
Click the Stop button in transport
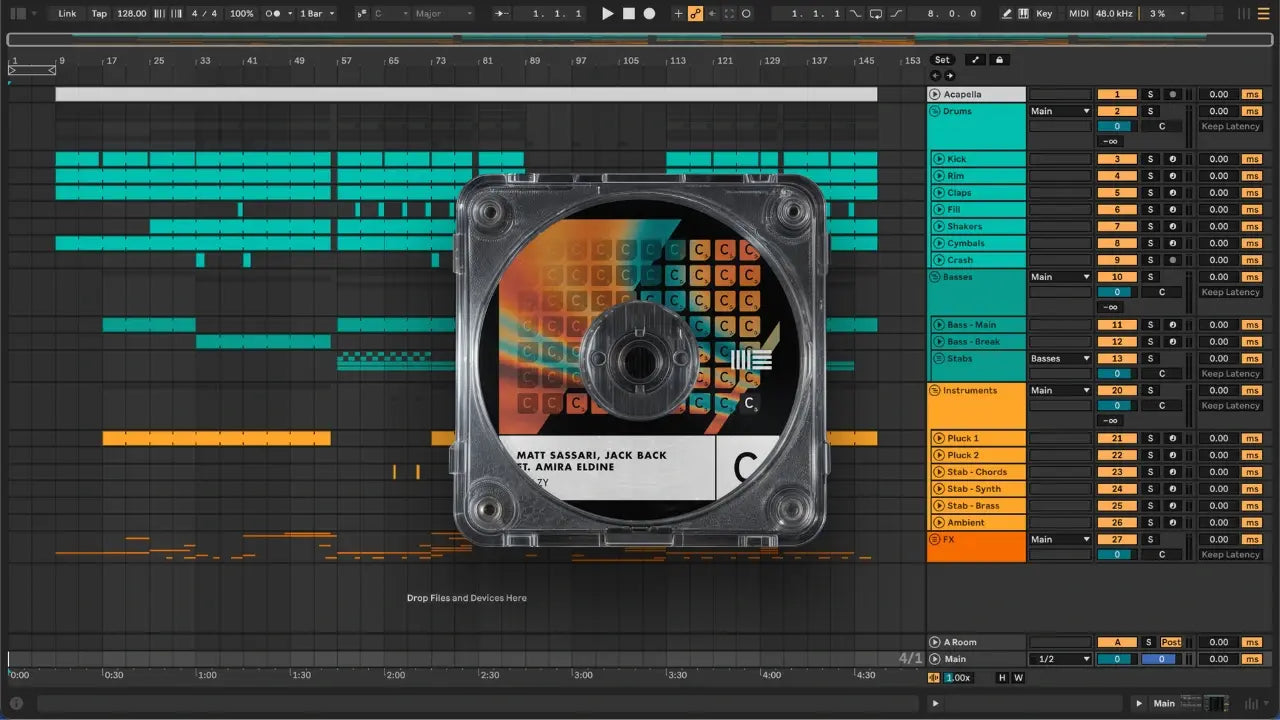pos(629,14)
